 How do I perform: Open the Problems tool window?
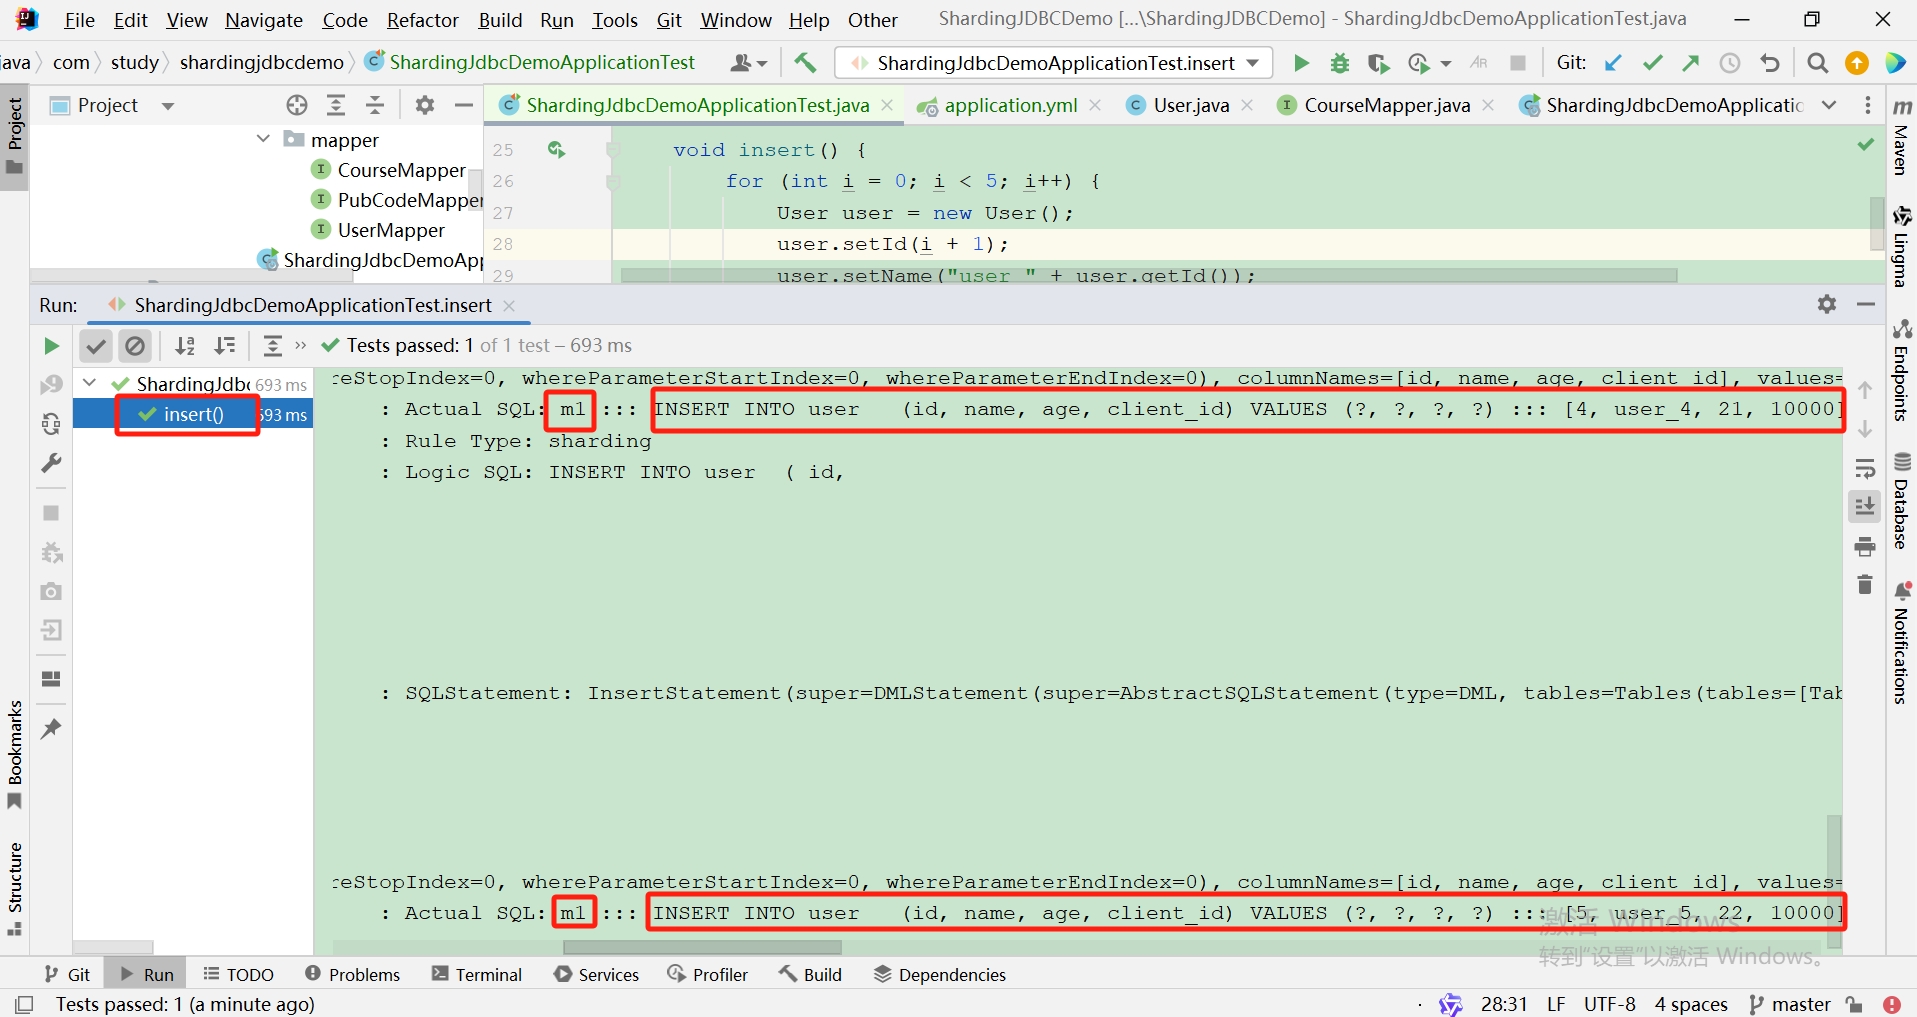coord(352,975)
